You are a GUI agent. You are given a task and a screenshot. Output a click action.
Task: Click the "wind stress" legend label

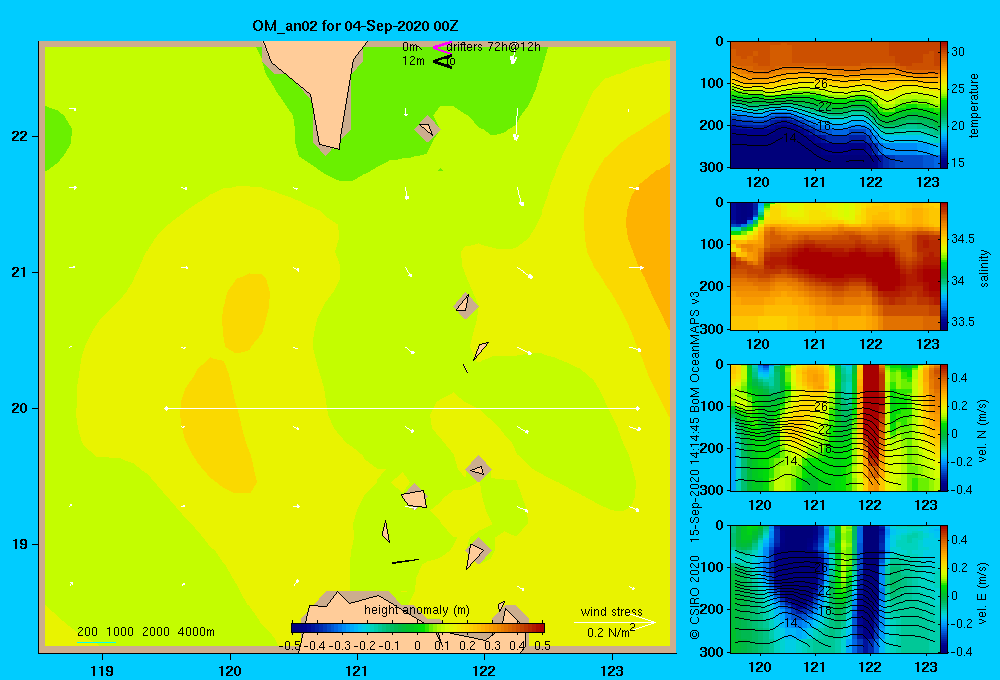611,611
